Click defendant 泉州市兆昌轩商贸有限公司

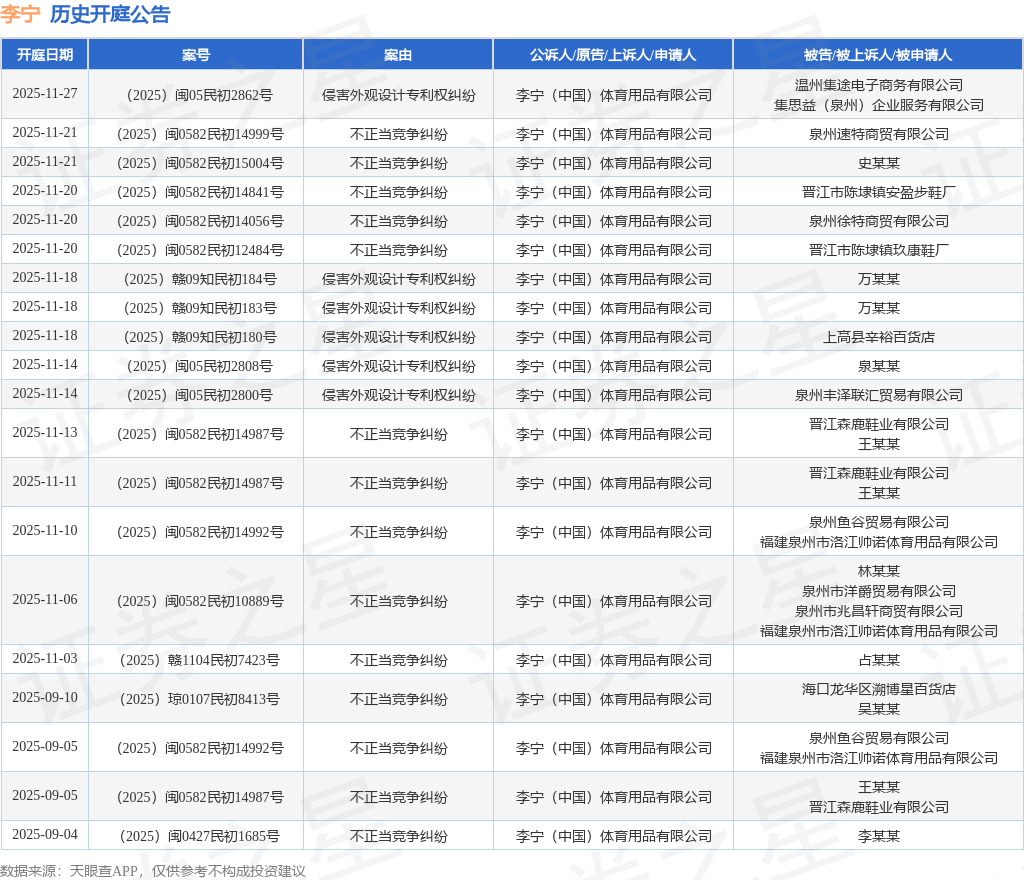[878, 612]
